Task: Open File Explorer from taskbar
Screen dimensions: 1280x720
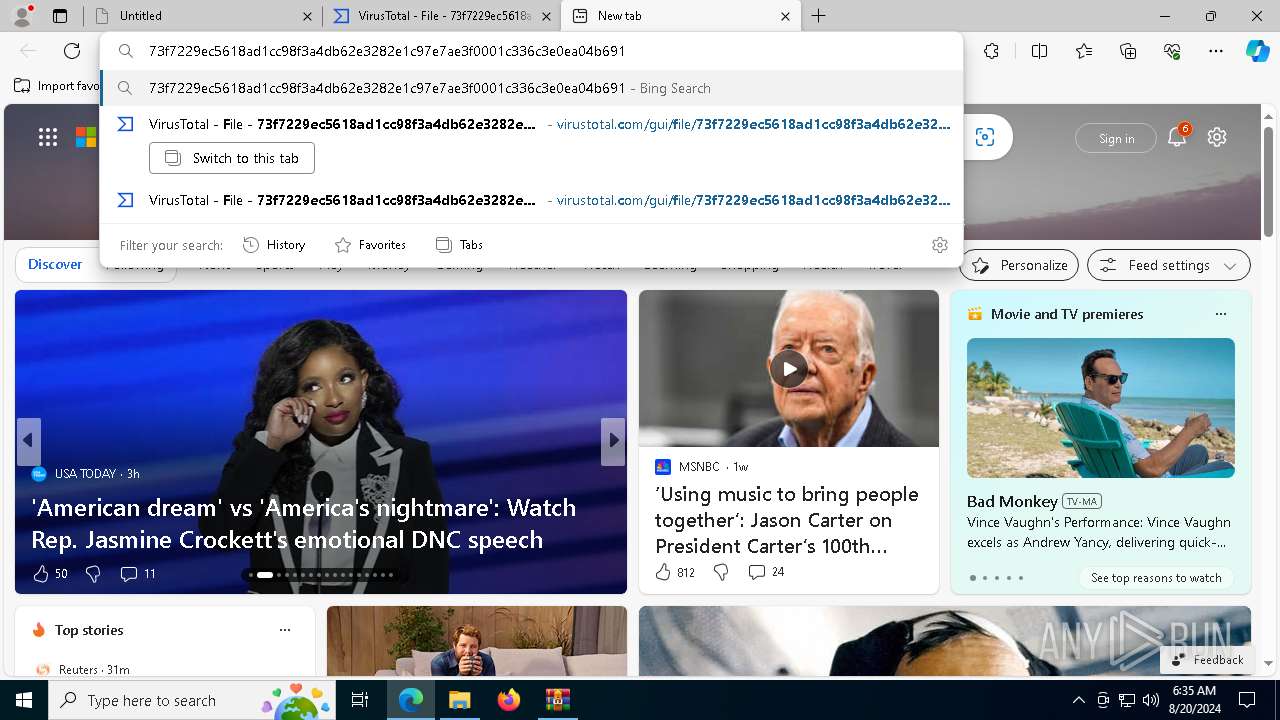Action: [x=459, y=700]
